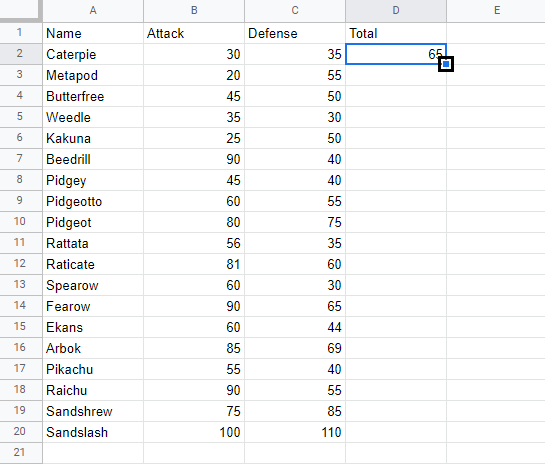This screenshot has height=464, width=545.
Task: Select Sandslash's attack value 100
Action: coord(194,432)
